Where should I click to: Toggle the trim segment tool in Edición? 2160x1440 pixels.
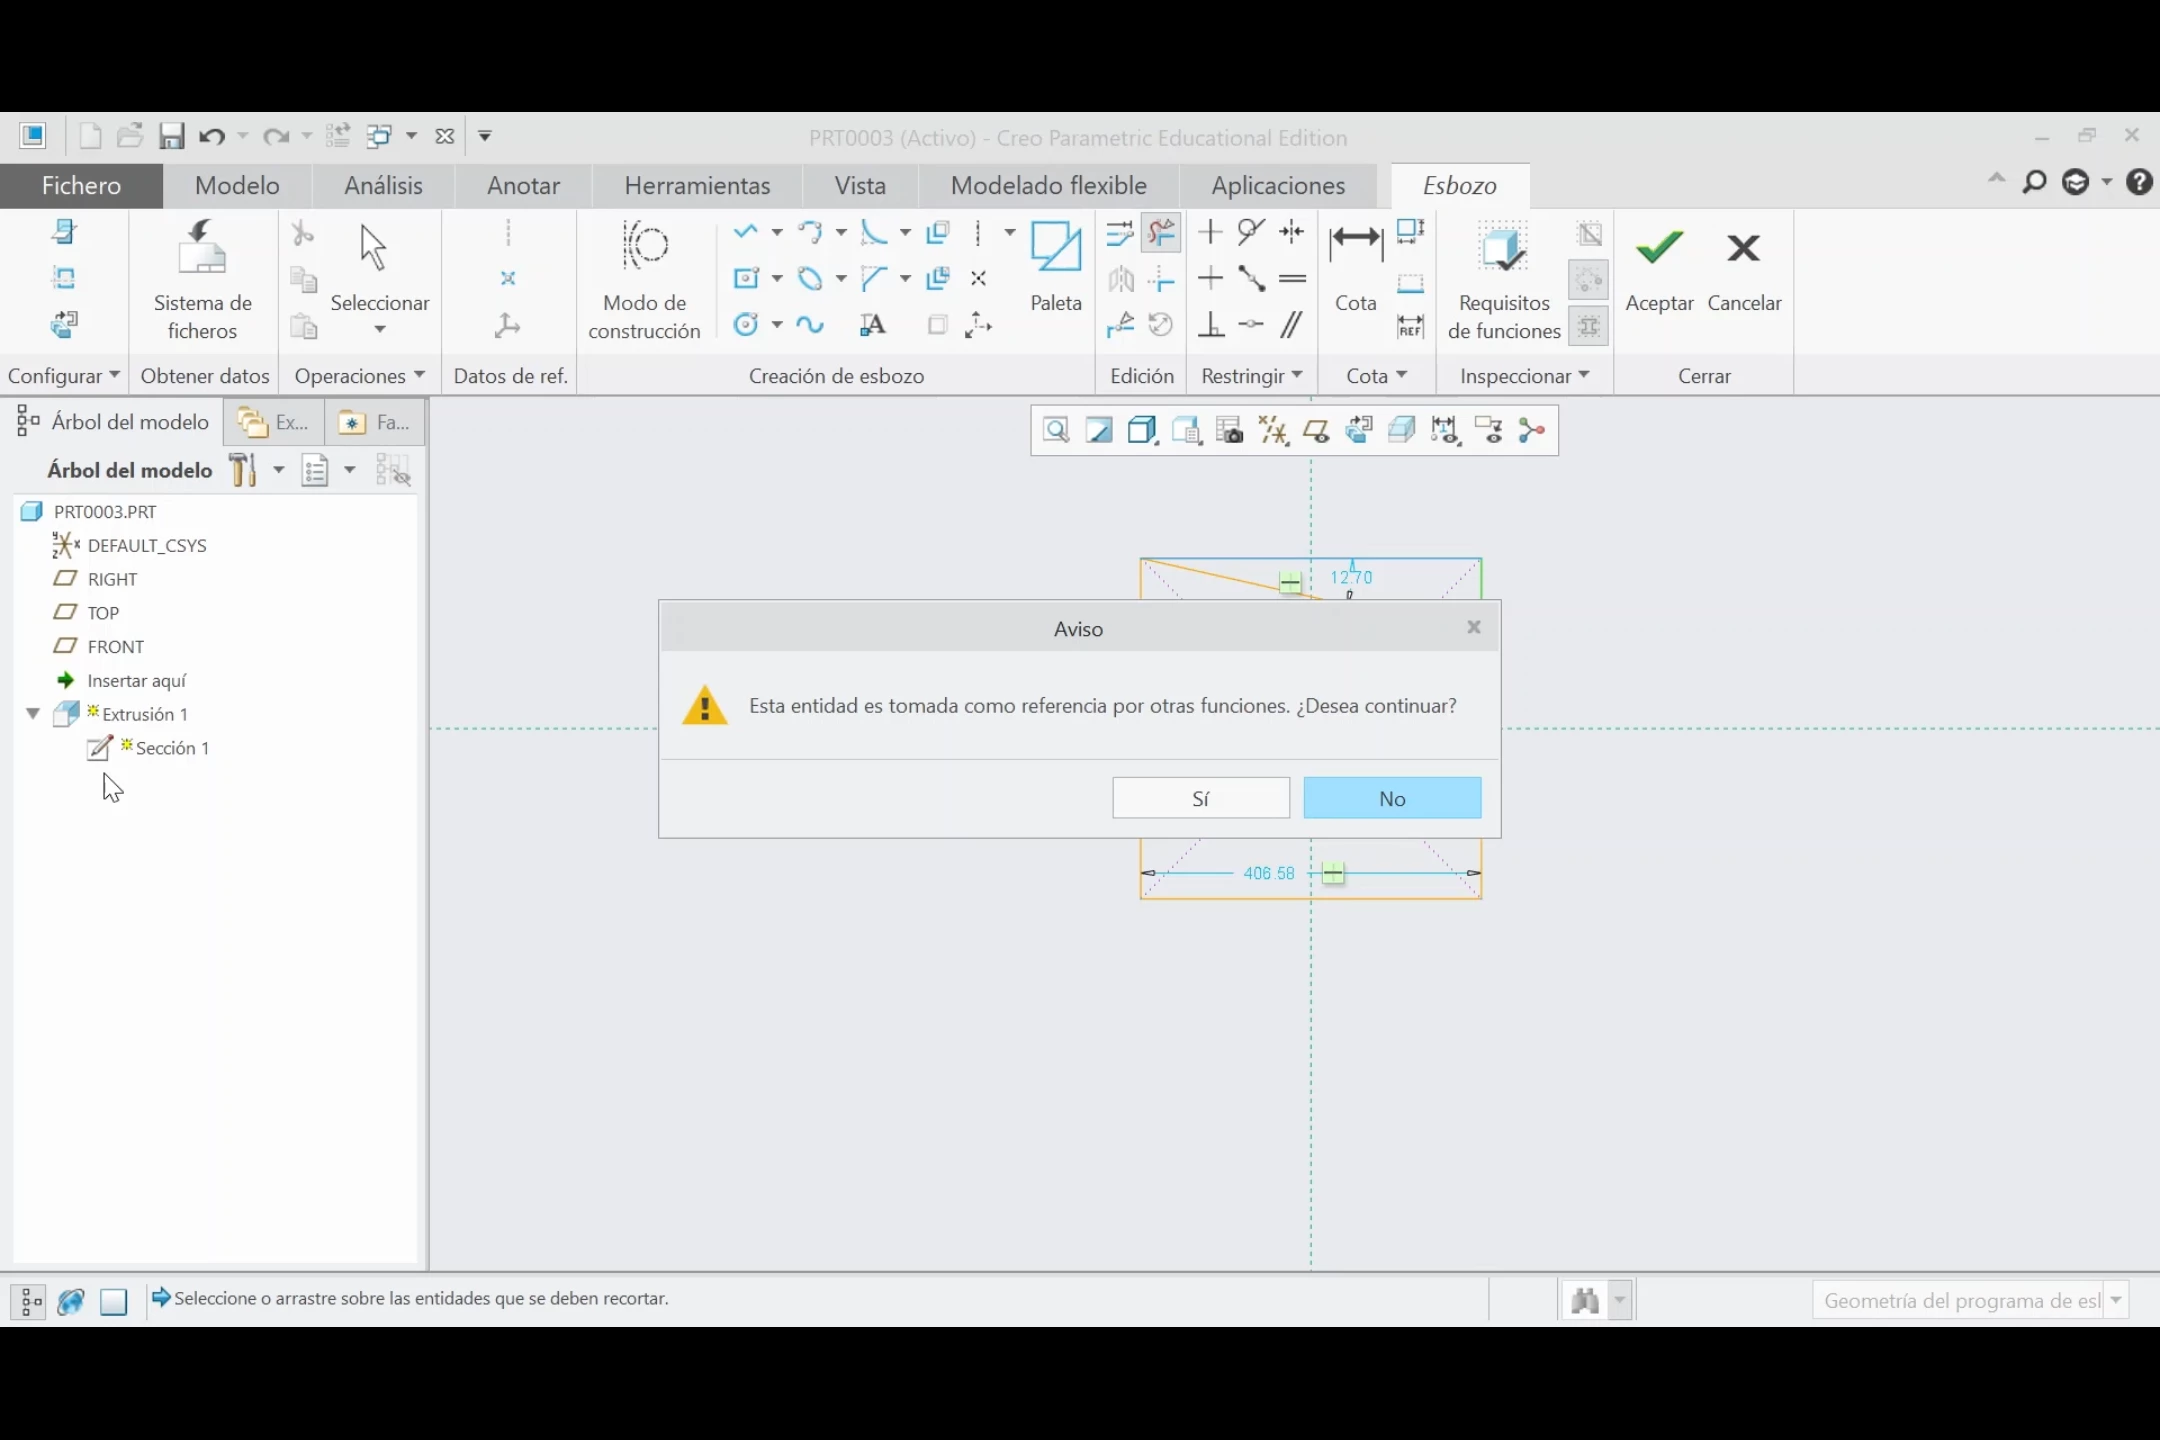(x=1161, y=233)
